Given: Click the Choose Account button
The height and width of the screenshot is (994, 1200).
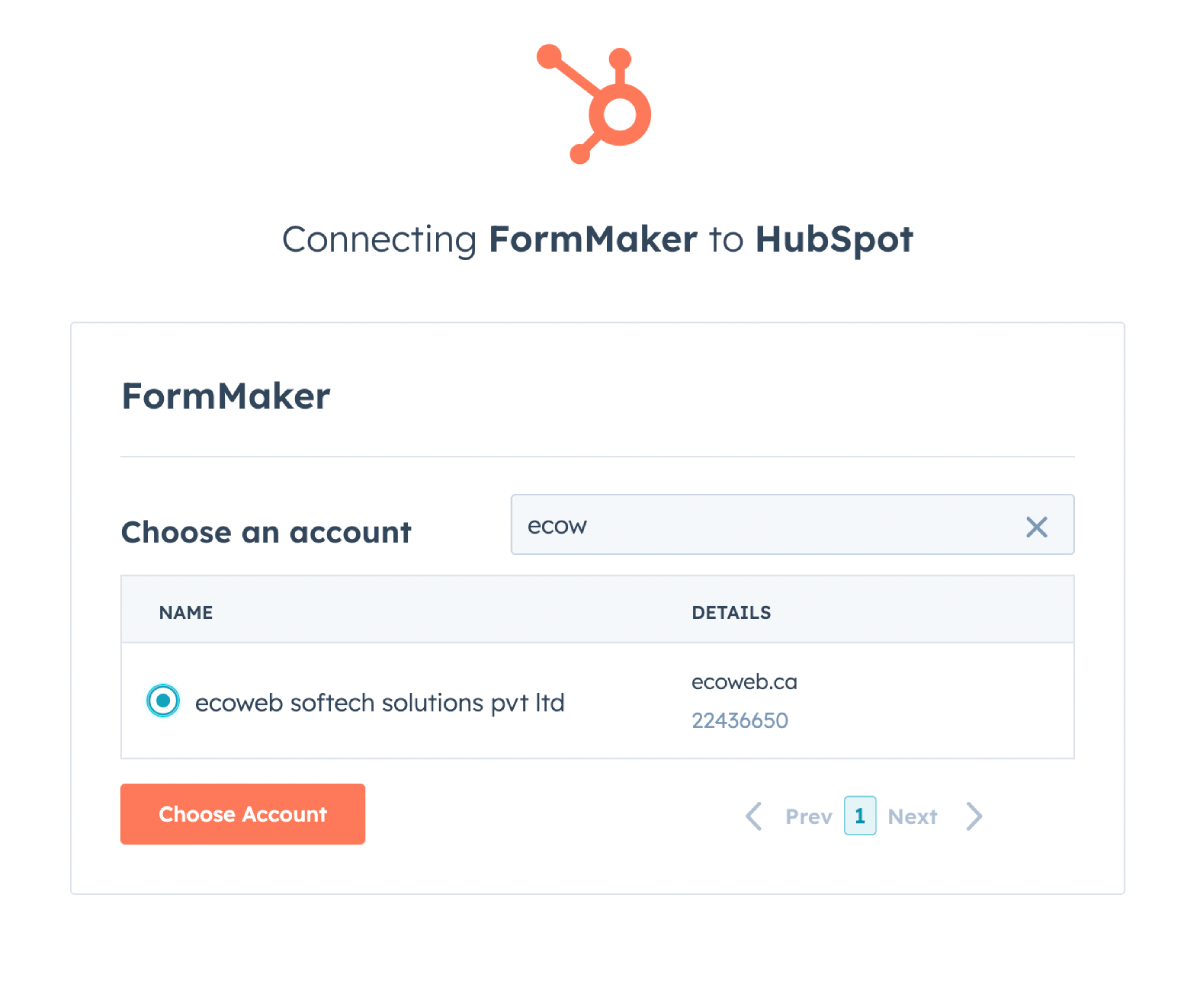Looking at the screenshot, I should click(242, 814).
